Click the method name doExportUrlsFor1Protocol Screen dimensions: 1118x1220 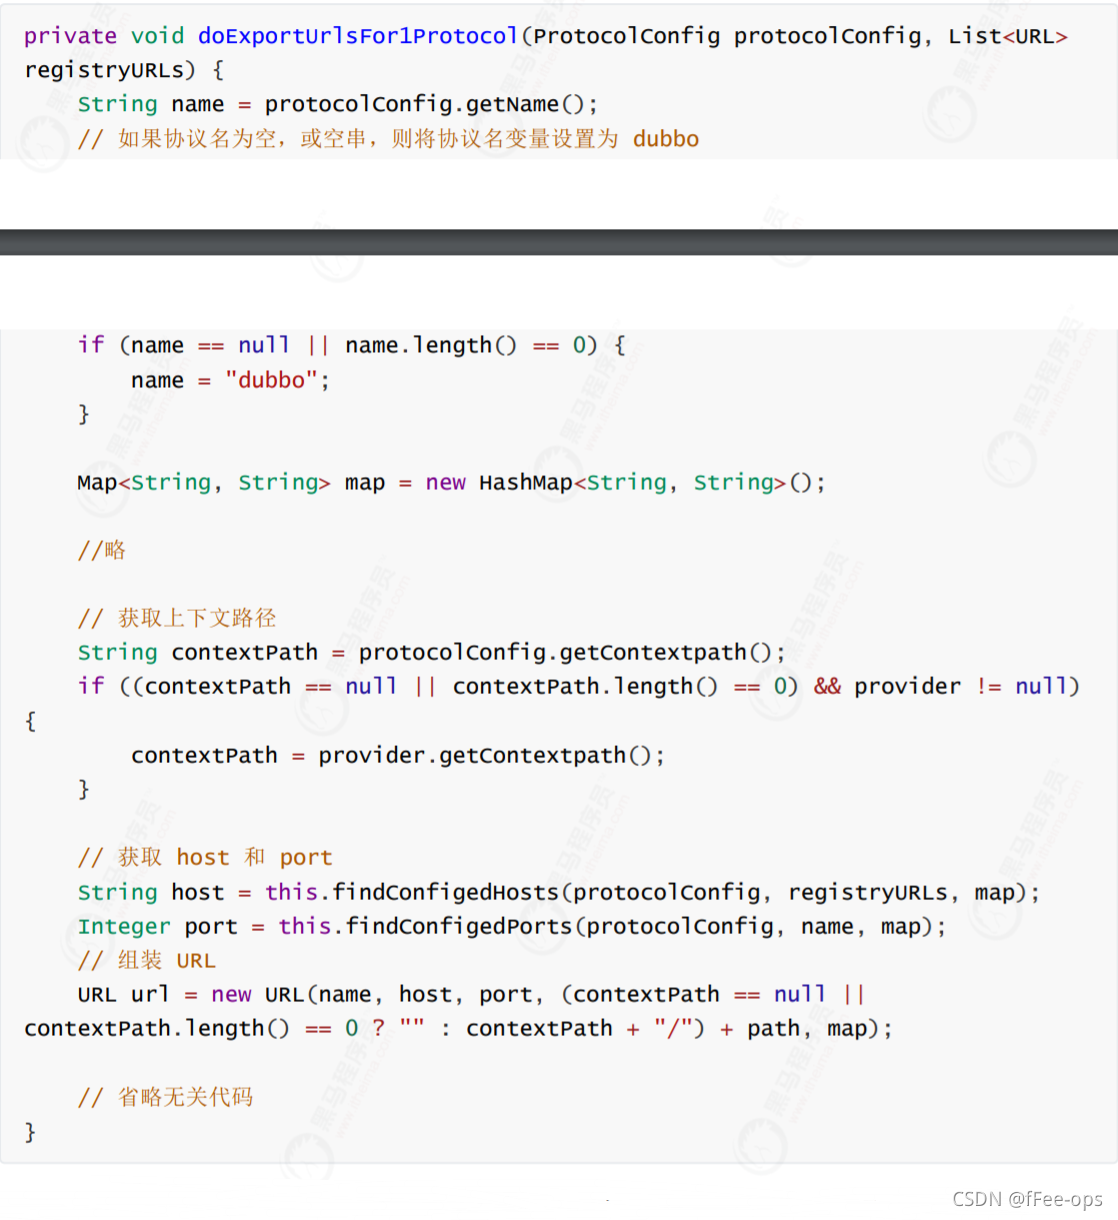point(358,36)
